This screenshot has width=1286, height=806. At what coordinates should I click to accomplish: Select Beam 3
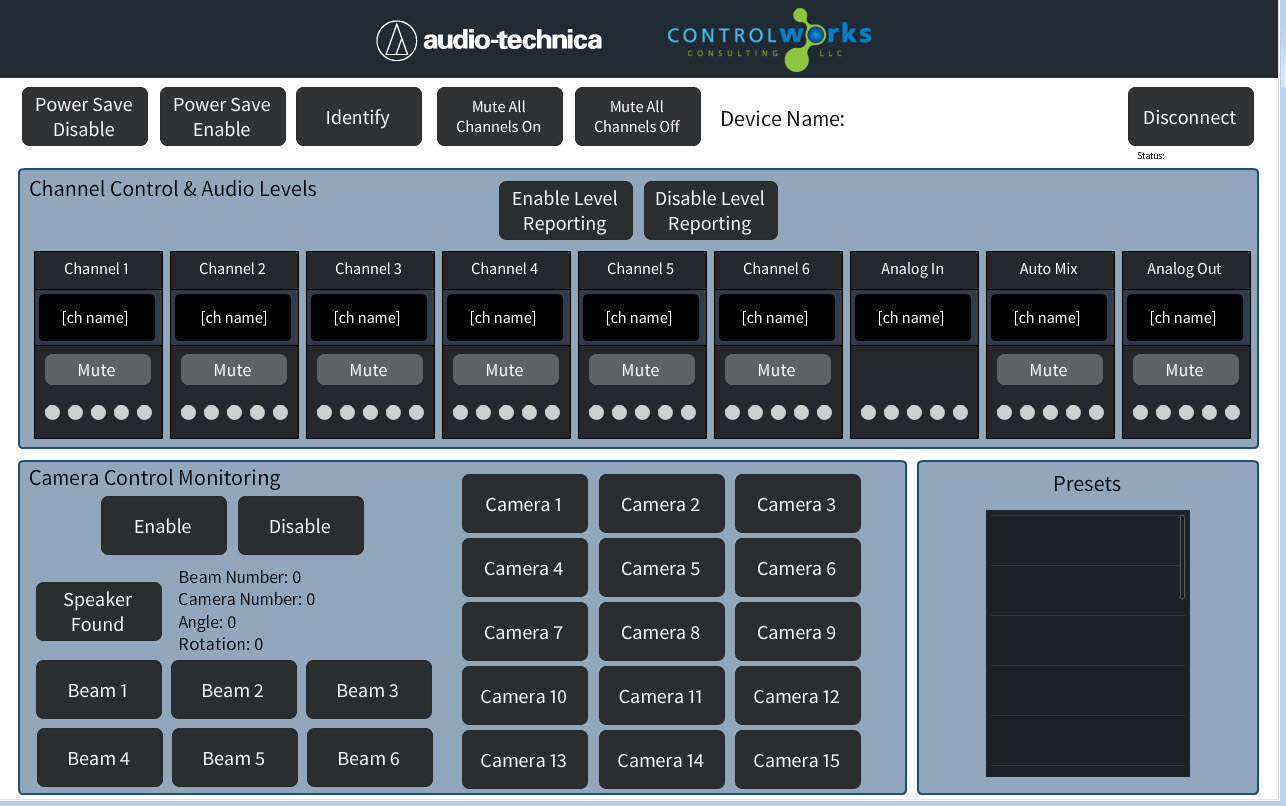pos(368,690)
